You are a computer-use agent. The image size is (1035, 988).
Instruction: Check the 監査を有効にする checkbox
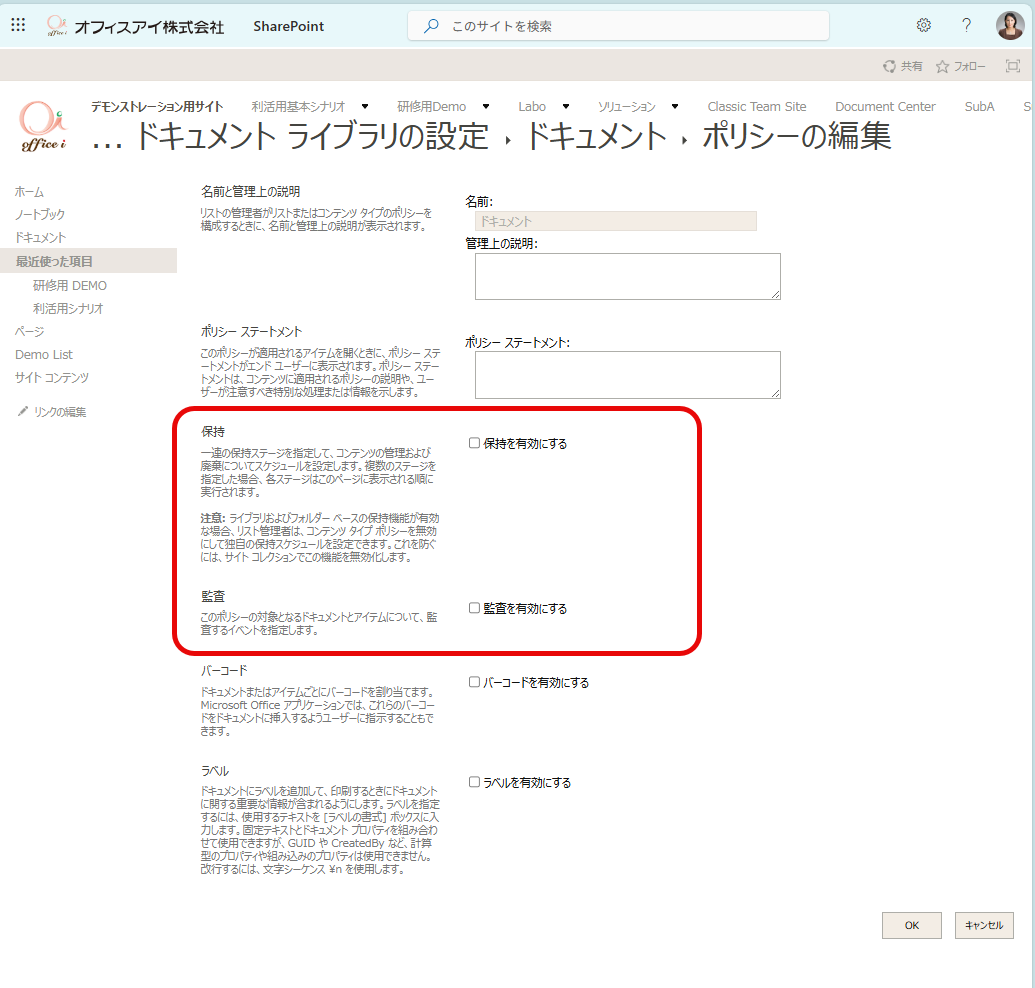pos(475,608)
